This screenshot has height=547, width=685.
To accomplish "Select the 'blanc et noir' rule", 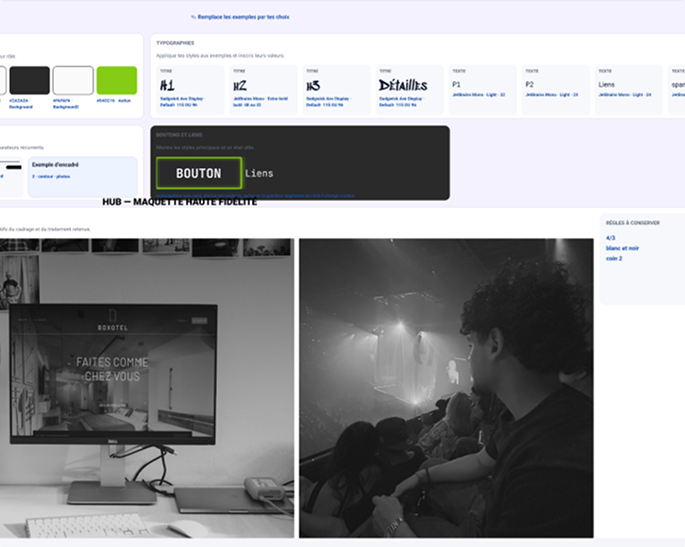I will click(x=622, y=248).
